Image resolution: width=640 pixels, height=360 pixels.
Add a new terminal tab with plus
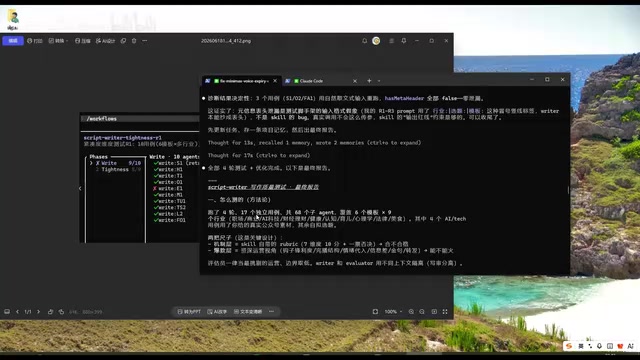click(x=369, y=81)
